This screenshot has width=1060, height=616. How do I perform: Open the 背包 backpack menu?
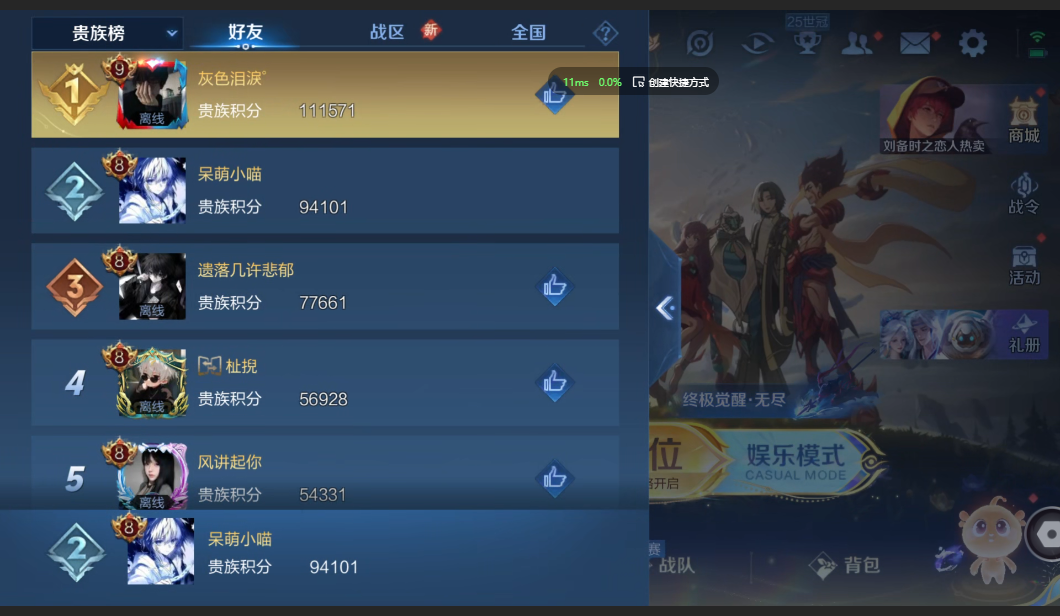846,565
